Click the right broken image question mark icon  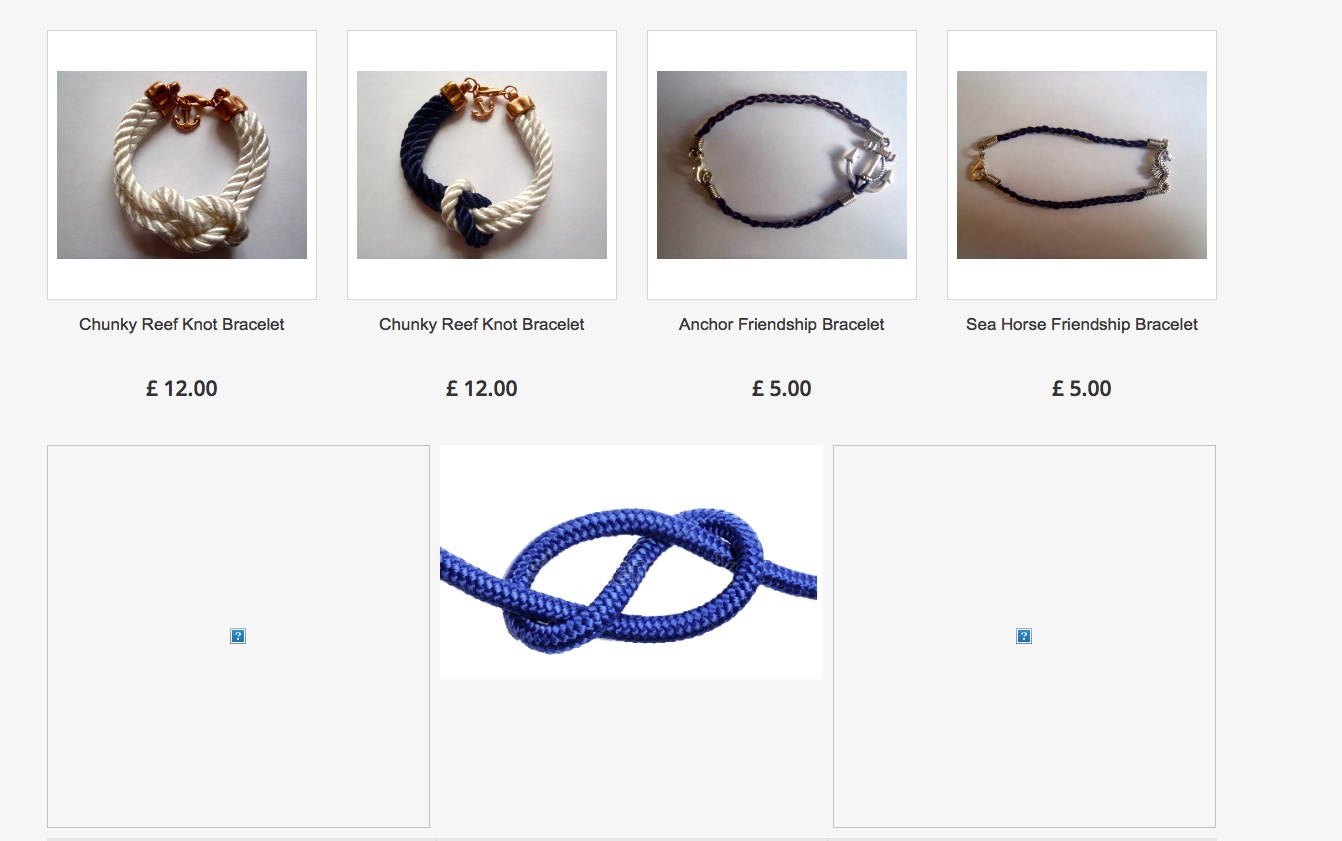[x=1024, y=636]
